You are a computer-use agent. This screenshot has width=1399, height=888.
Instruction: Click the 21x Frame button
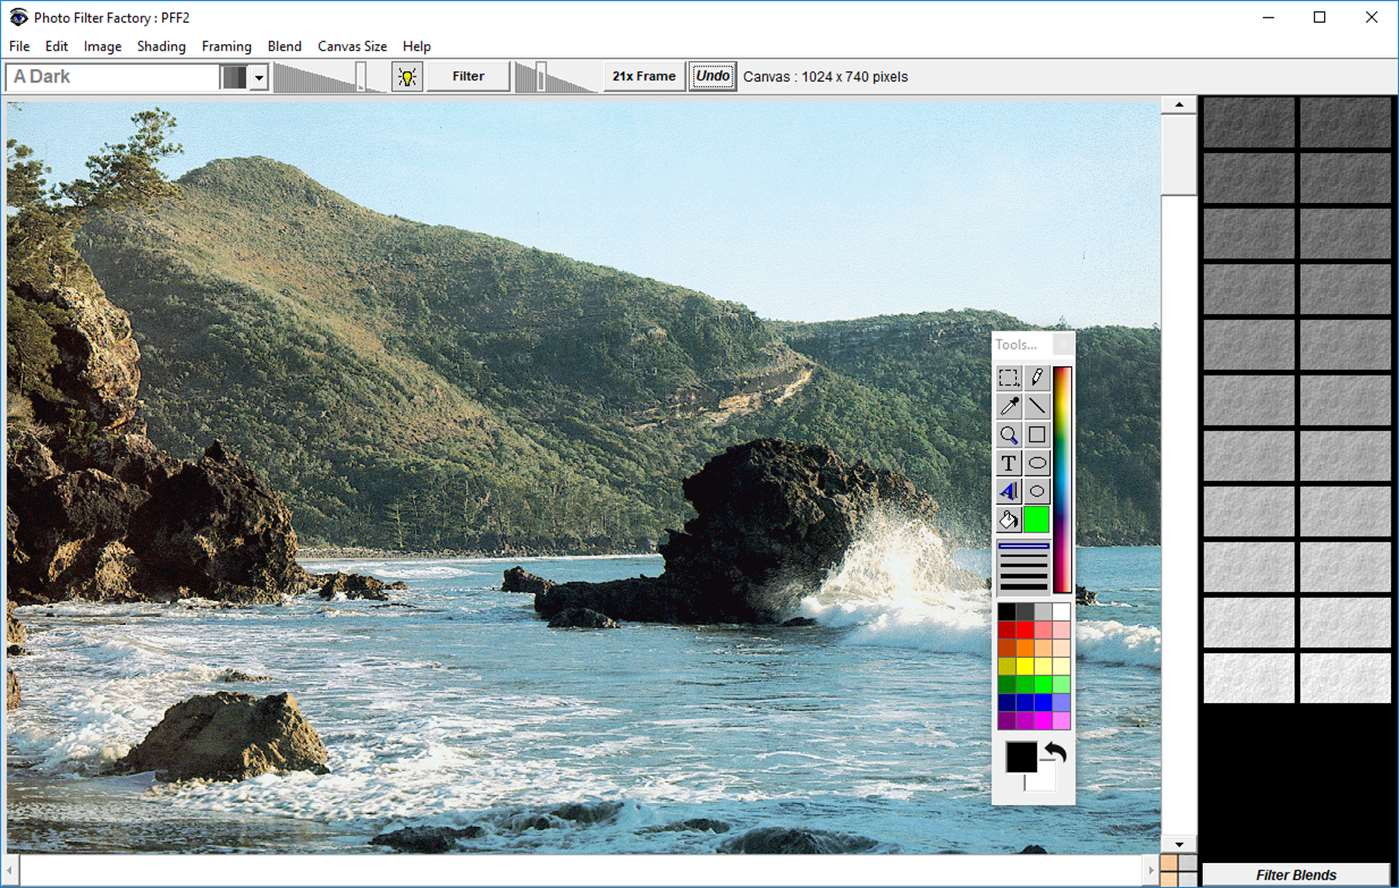tap(644, 77)
